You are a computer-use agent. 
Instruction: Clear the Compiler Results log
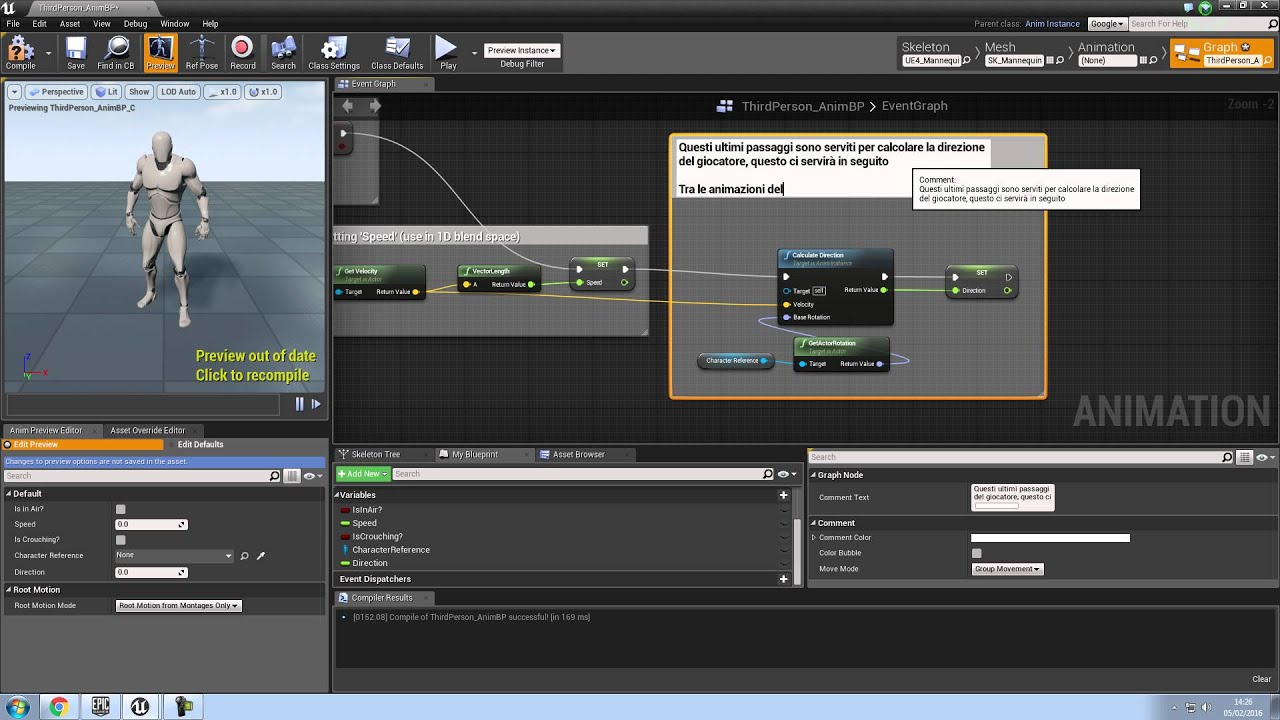(x=1262, y=680)
